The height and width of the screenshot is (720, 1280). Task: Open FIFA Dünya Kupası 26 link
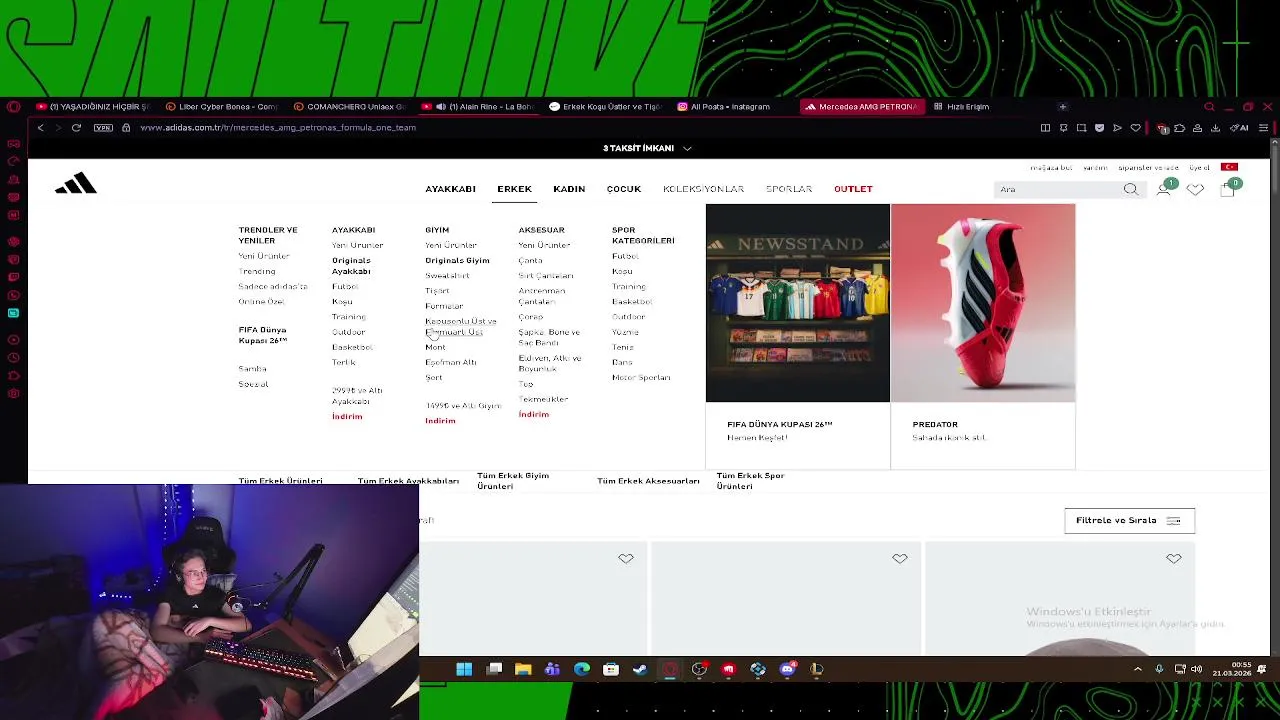(262, 335)
